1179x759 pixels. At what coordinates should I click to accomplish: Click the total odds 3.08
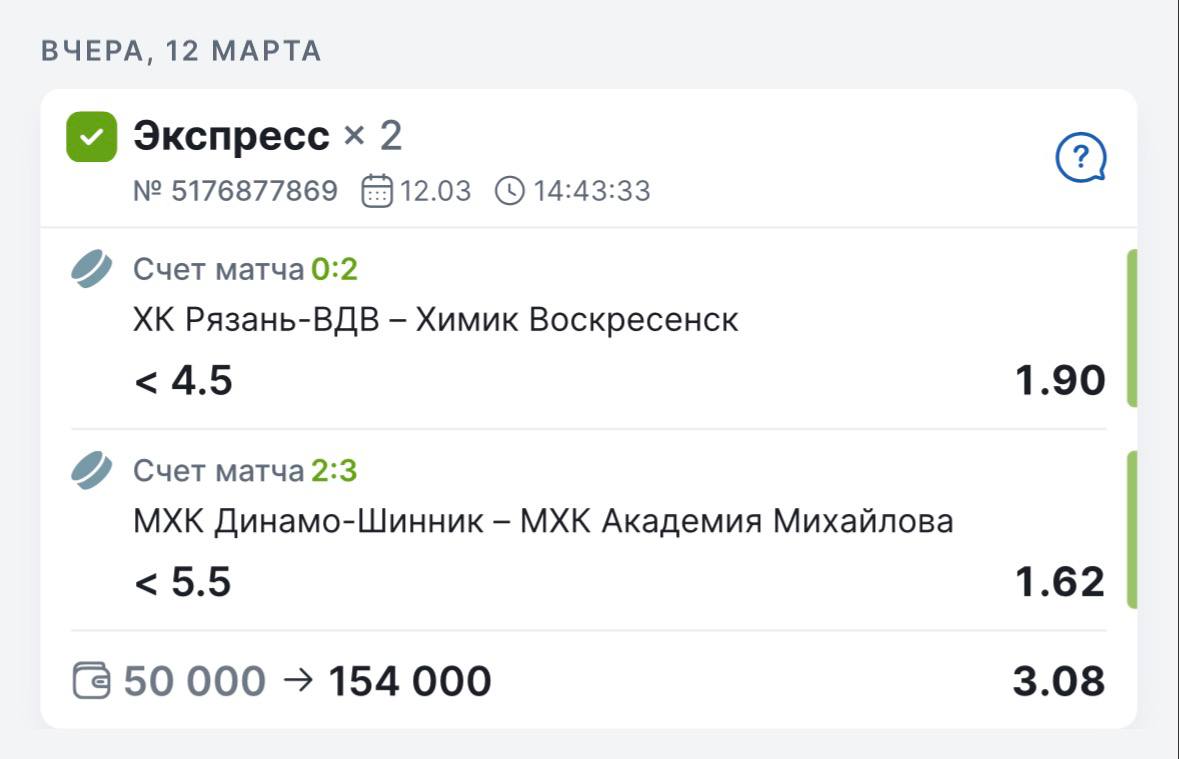click(x=1059, y=682)
